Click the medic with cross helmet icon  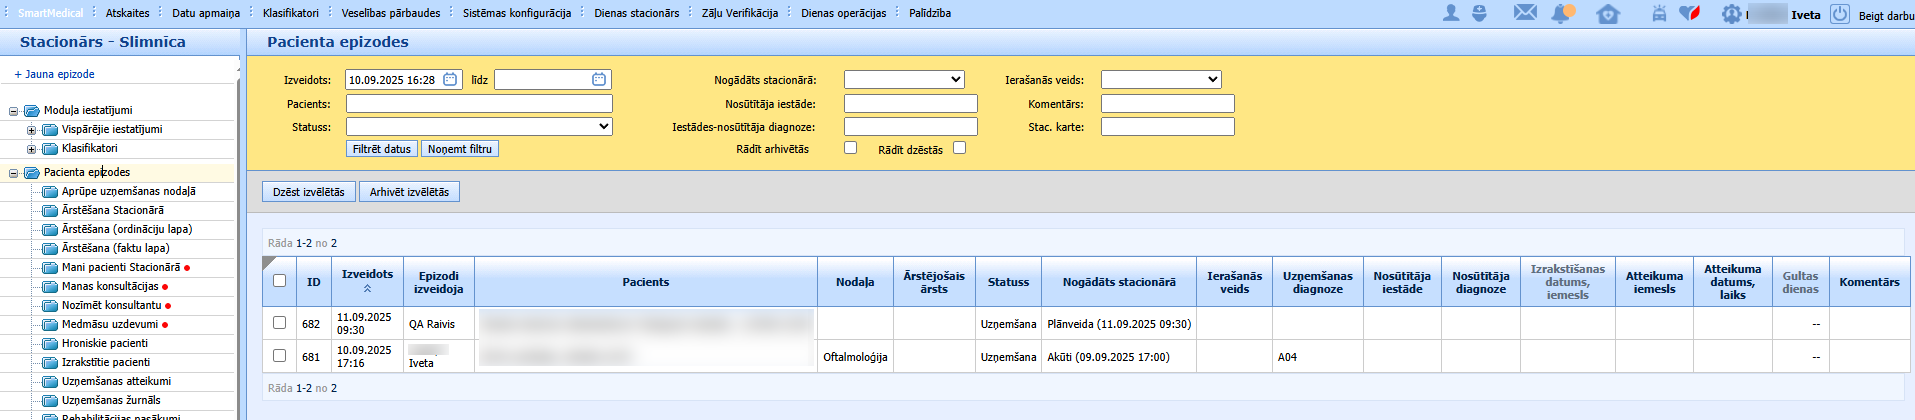(1479, 13)
